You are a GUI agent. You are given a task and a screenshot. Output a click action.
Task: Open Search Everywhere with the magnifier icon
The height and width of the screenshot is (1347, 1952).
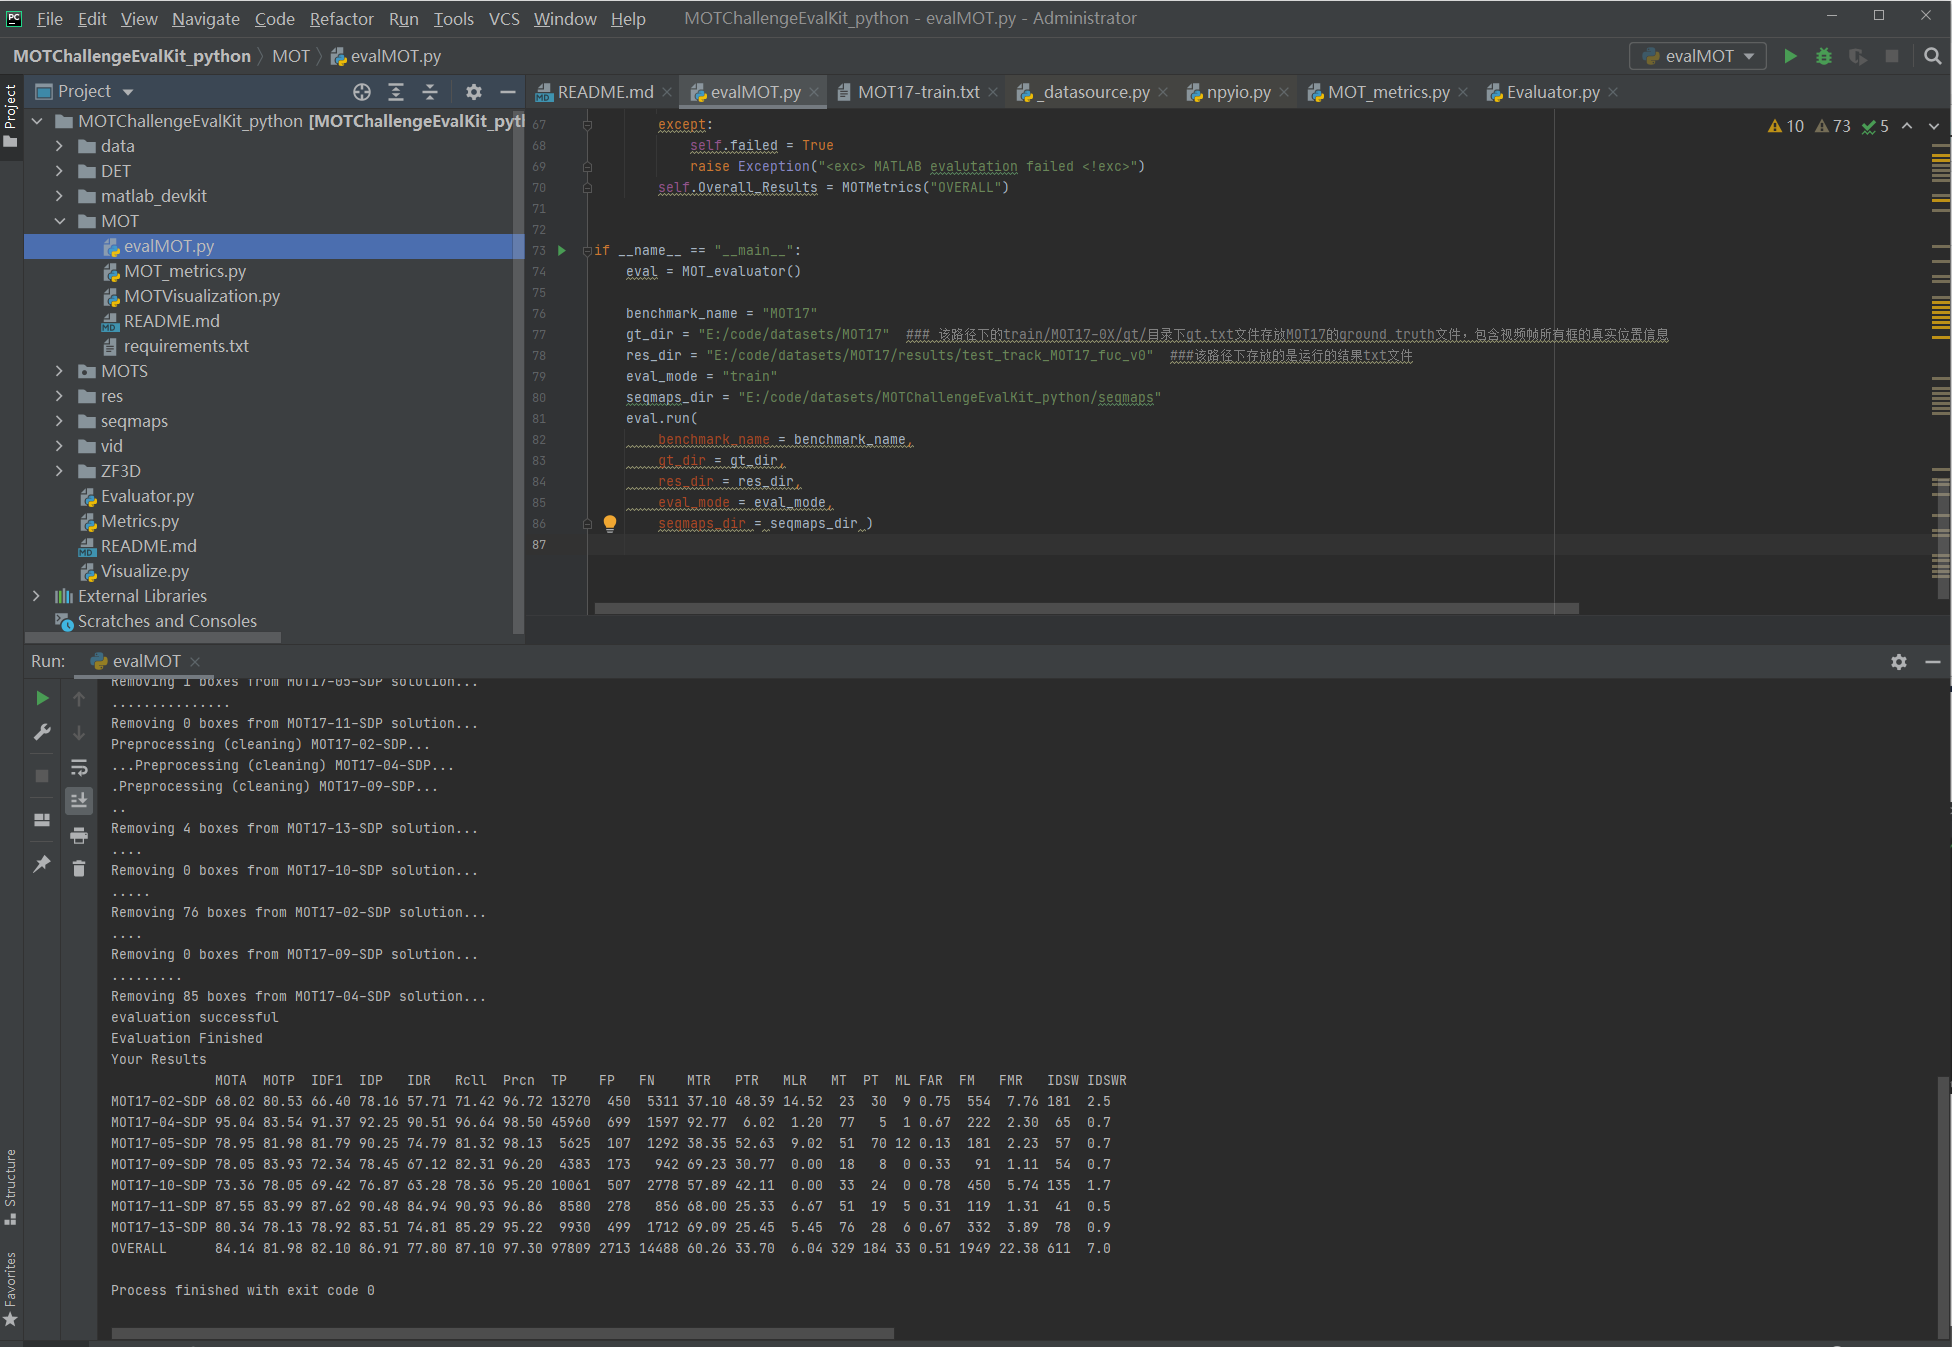[1932, 57]
